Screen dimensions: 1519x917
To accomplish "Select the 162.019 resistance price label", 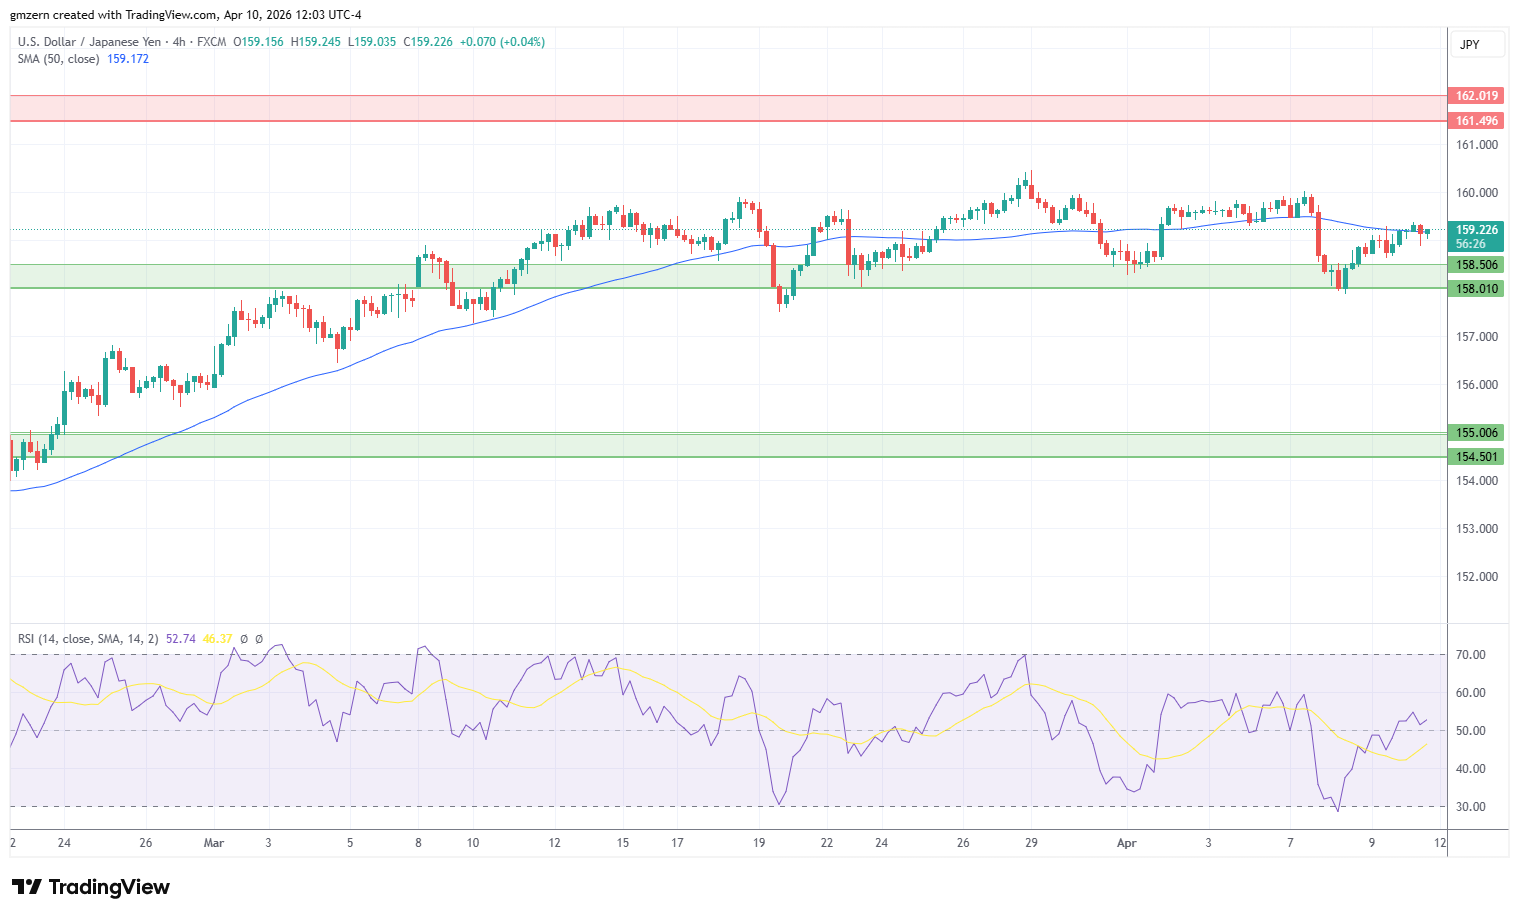I will coord(1476,96).
